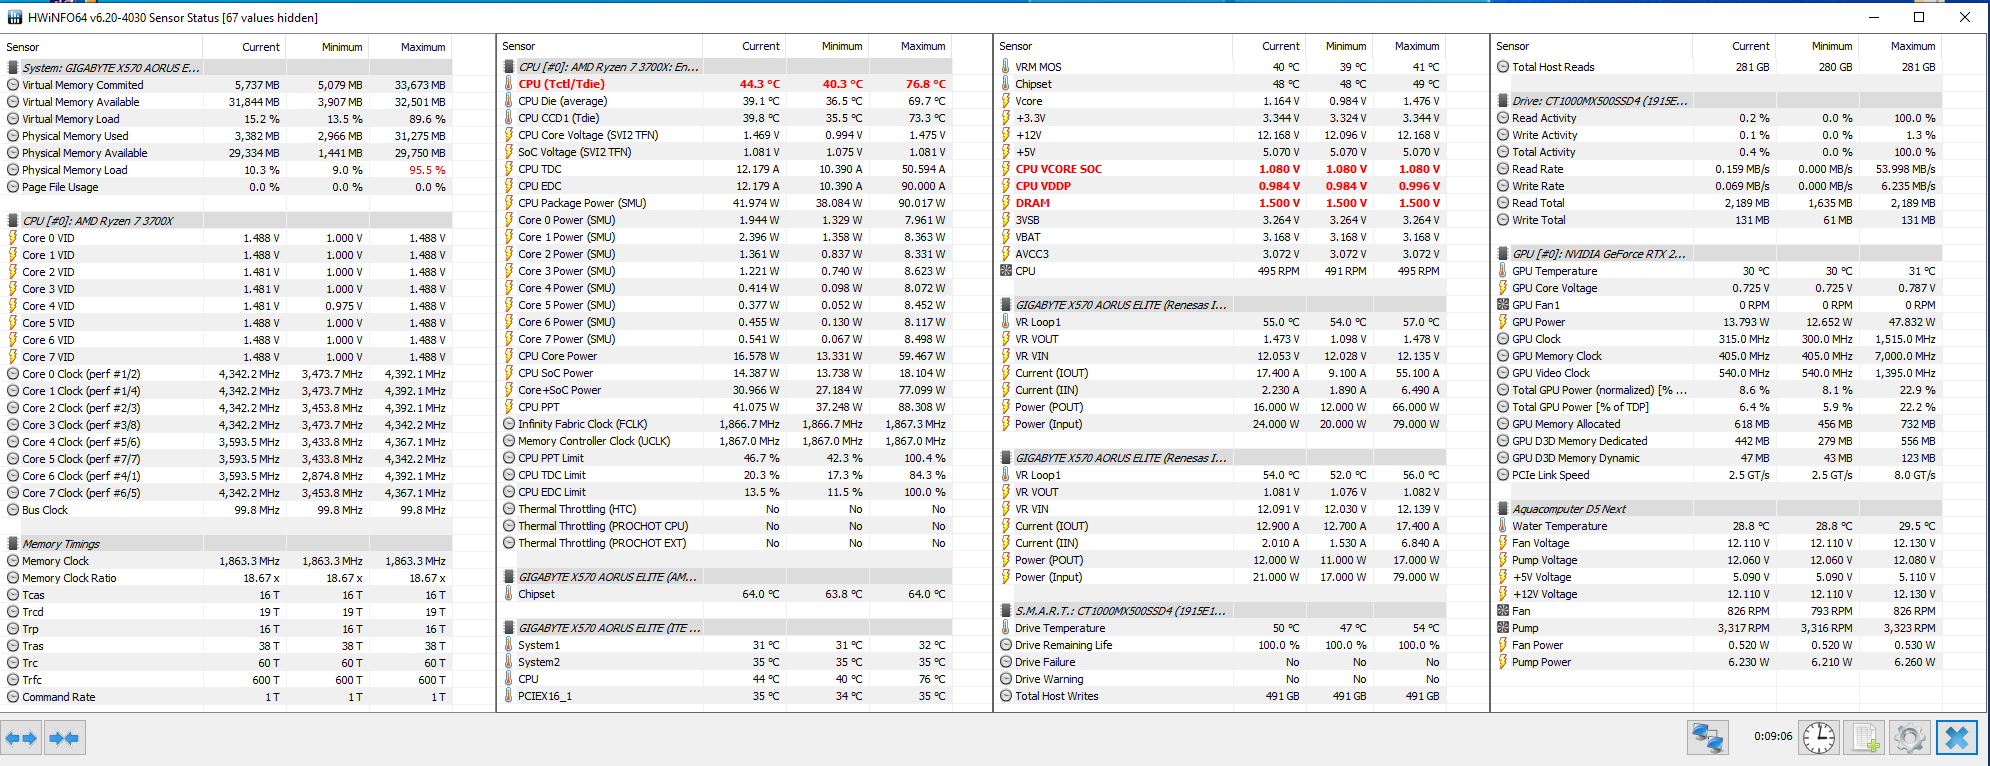Click the thermometer icon next to PCIEX16_1
Viewport: 1990px width, 766px height.
509,696
